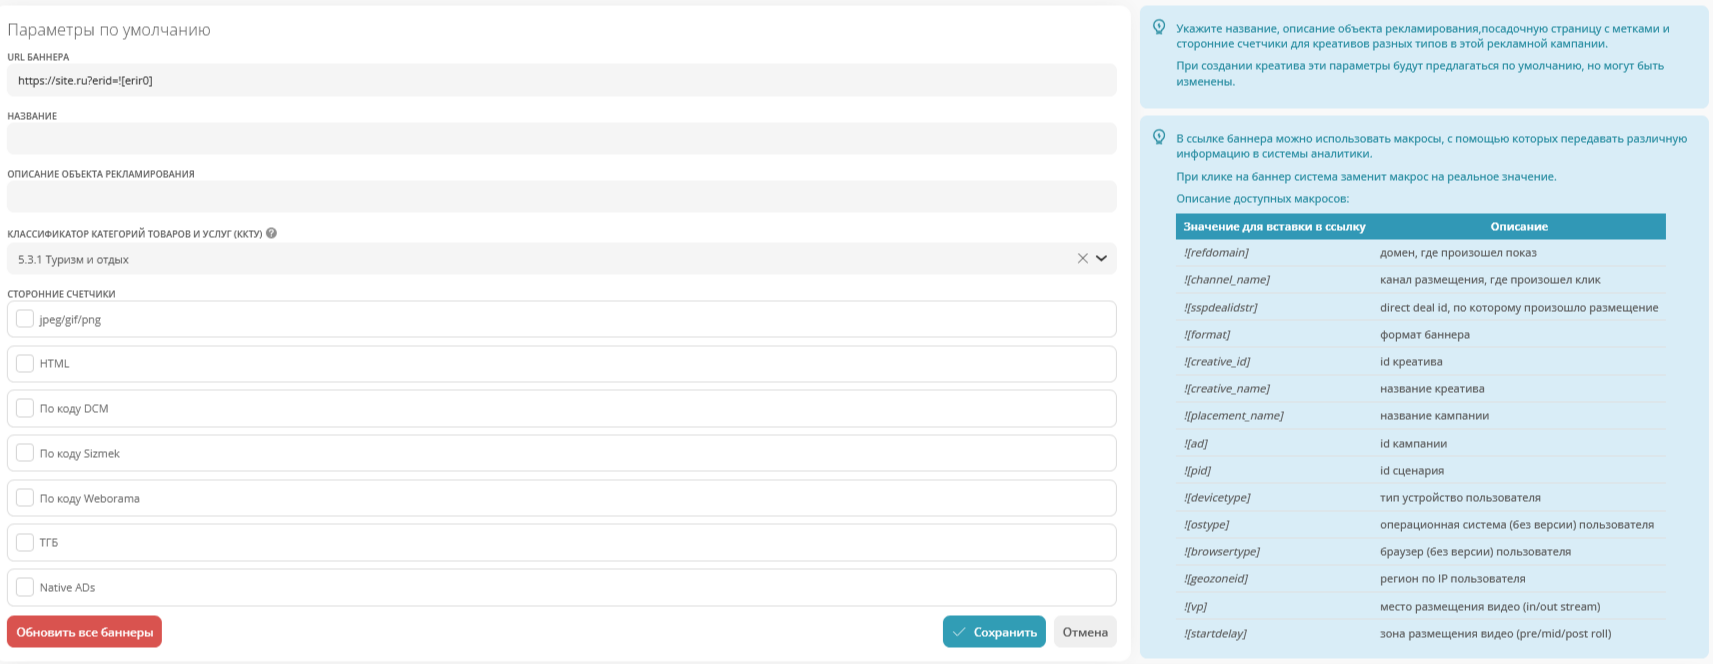The height and width of the screenshot is (664, 1714).
Task: Enable the По коду Weborama checkbox
Action: pyautogui.click(x=25, y=497)
